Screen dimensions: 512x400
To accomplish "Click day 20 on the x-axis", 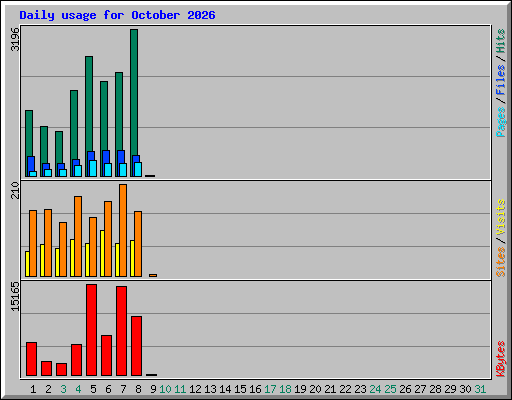I will click(315, 389).
